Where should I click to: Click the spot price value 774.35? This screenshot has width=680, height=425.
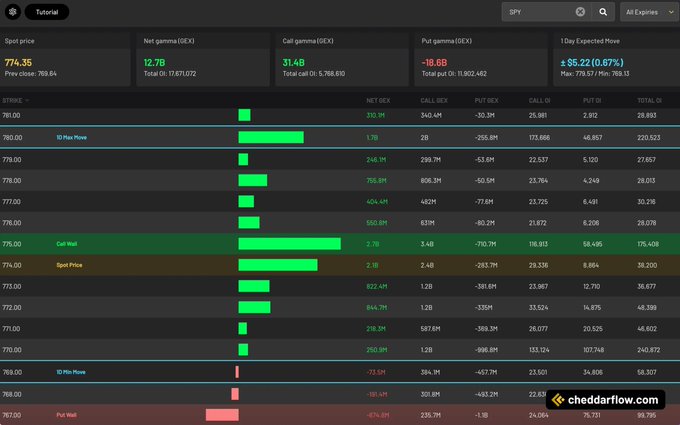(18, 62)
